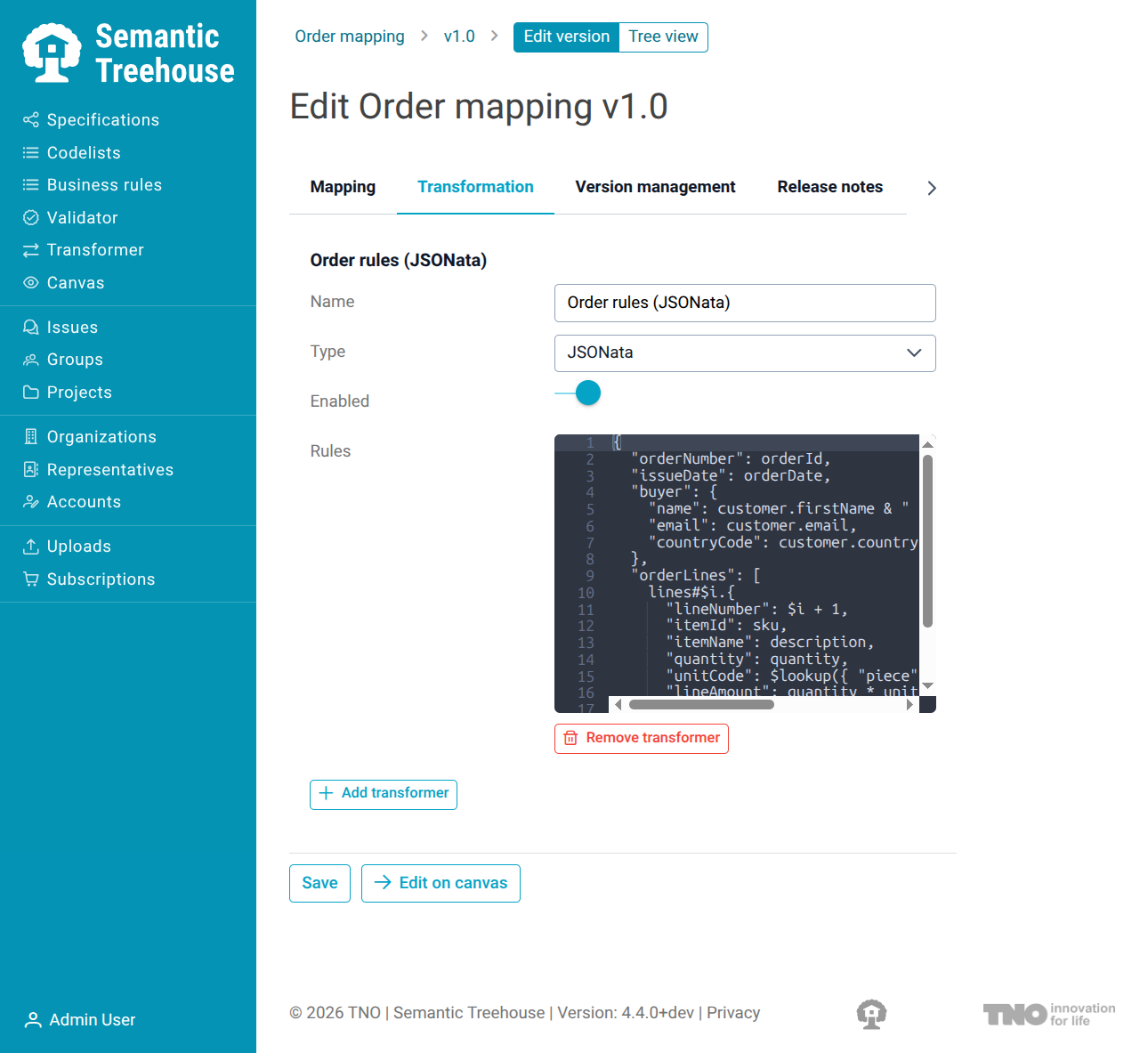Screen dimensions: 1148x1053
Task: Click the Add transformer button
Action: (x=384, y=794)
